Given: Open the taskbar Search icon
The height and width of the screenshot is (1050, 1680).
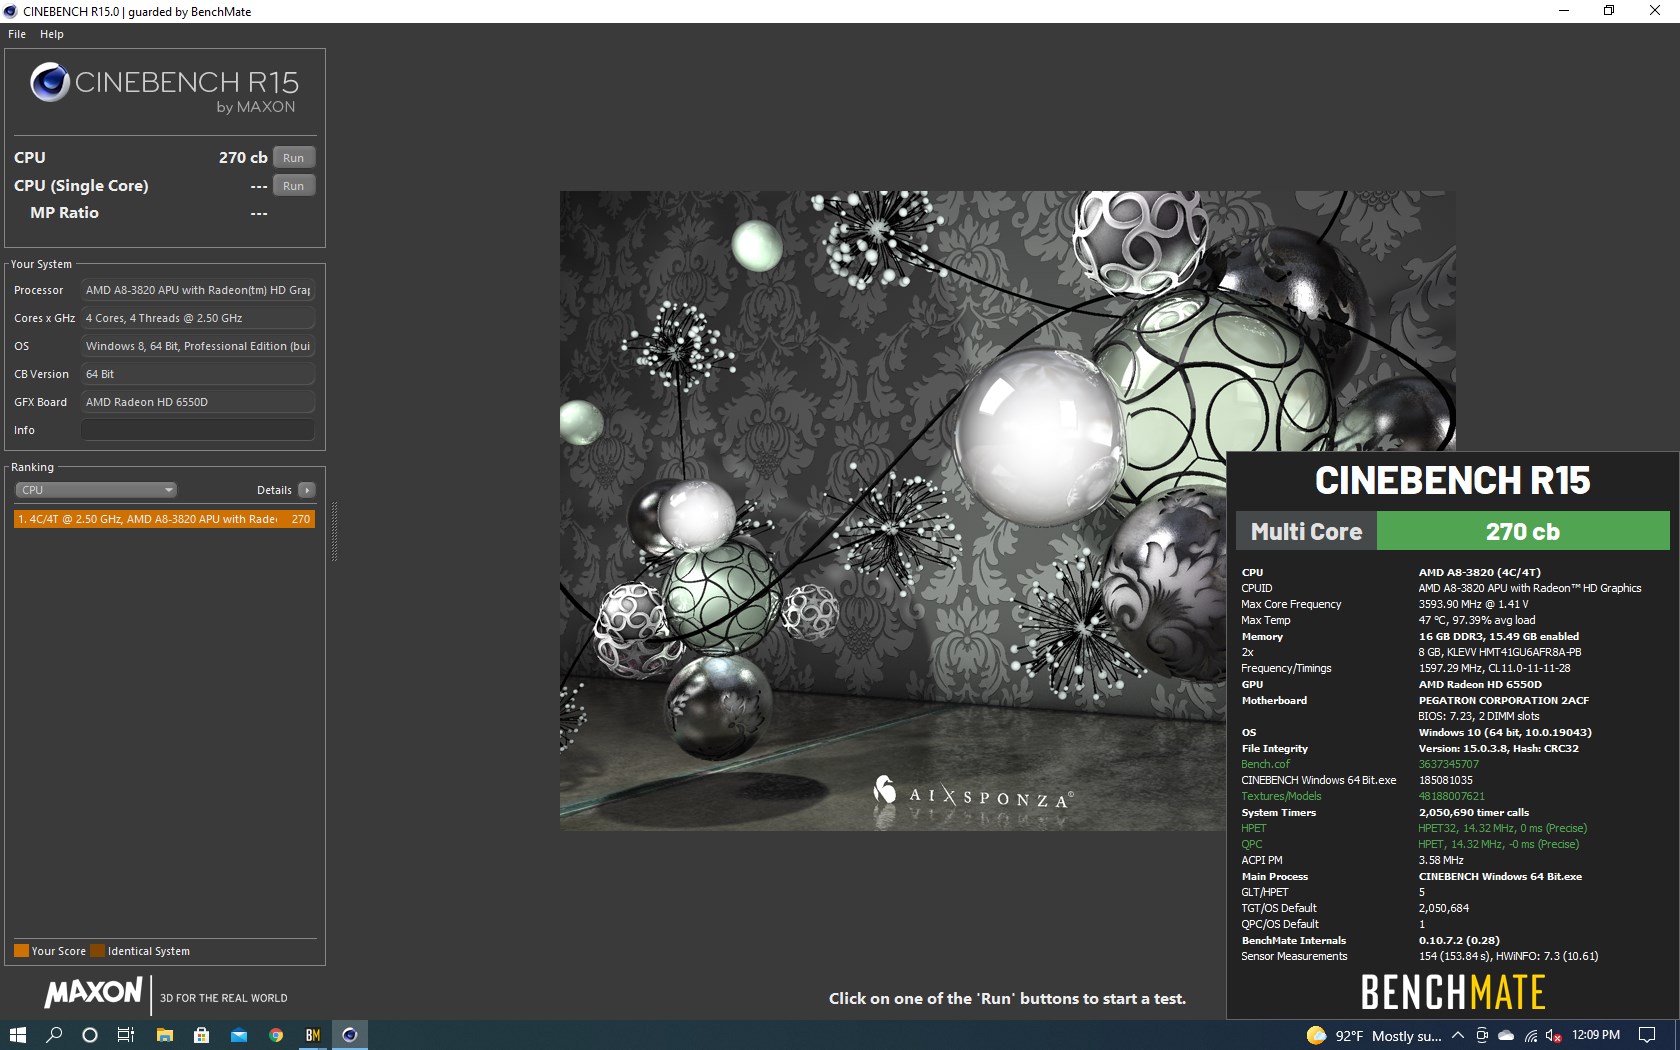Looking at the screenshot, I should point(54,1035).
